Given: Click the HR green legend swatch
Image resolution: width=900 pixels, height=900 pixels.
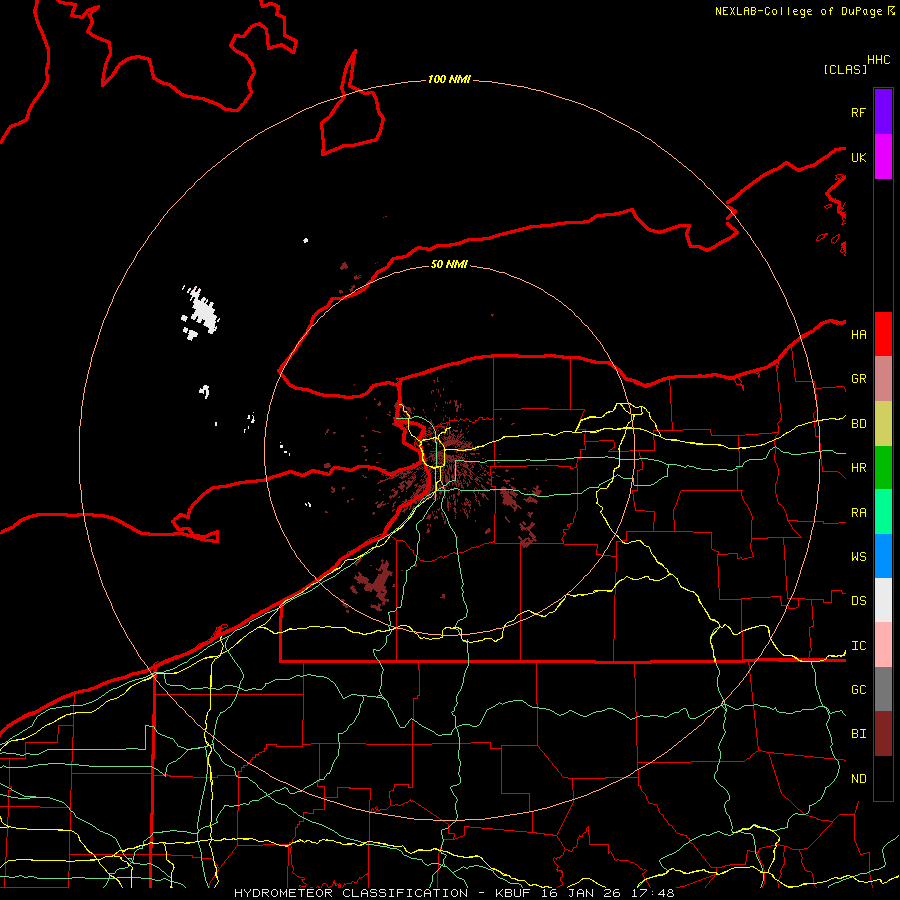Looking at the screenshot, I should pos(883,468).
